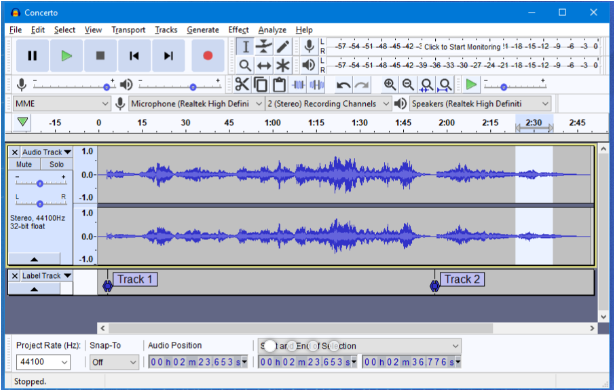The height and width of the screenshot is (391, 615).
Task: Open the Generate menu
Action: pos(203,30)
